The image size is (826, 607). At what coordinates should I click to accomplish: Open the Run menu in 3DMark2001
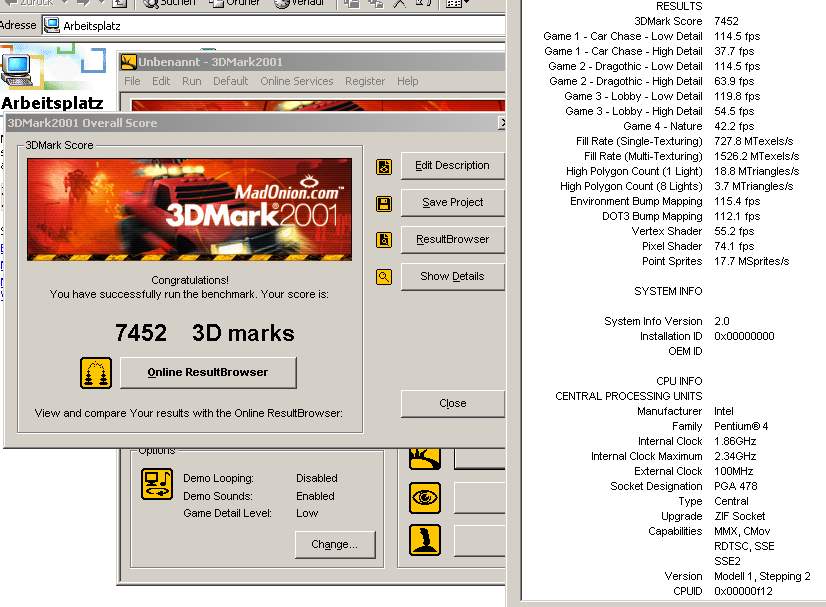pos(192,81)
